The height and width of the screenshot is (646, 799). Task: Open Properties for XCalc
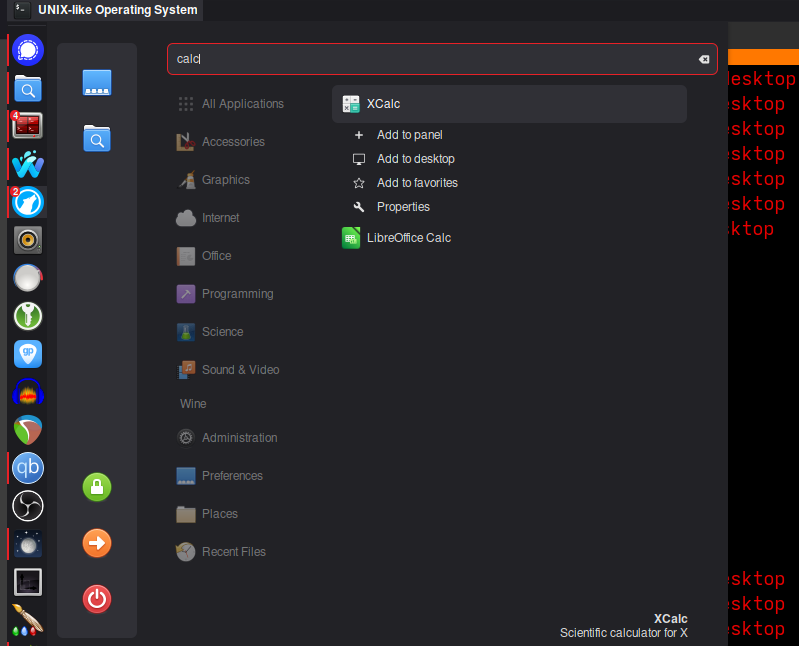(391, 207)
